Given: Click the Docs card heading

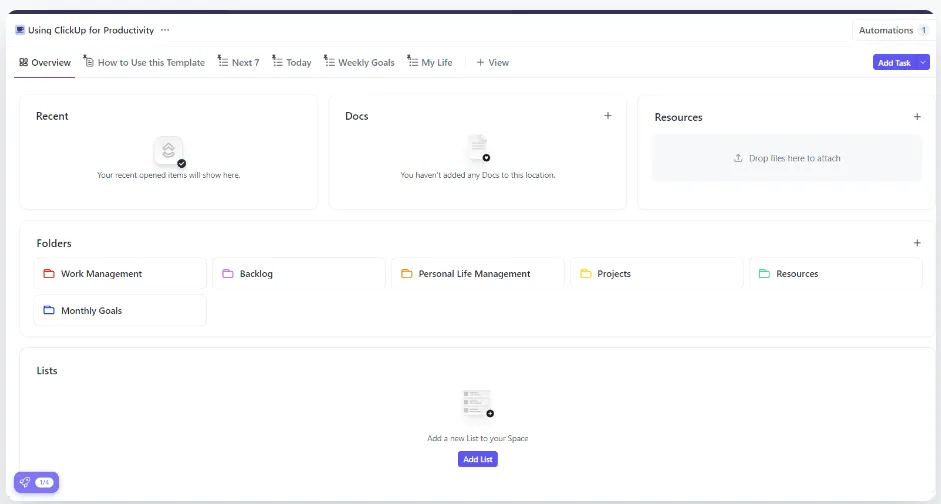Looking at the screenshot, I should [356, 116].
